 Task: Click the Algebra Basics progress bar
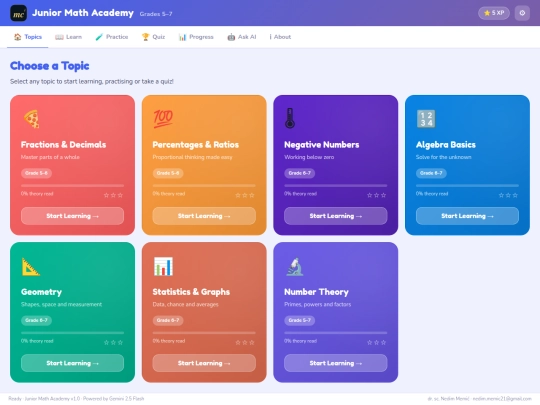click(467, 186)
